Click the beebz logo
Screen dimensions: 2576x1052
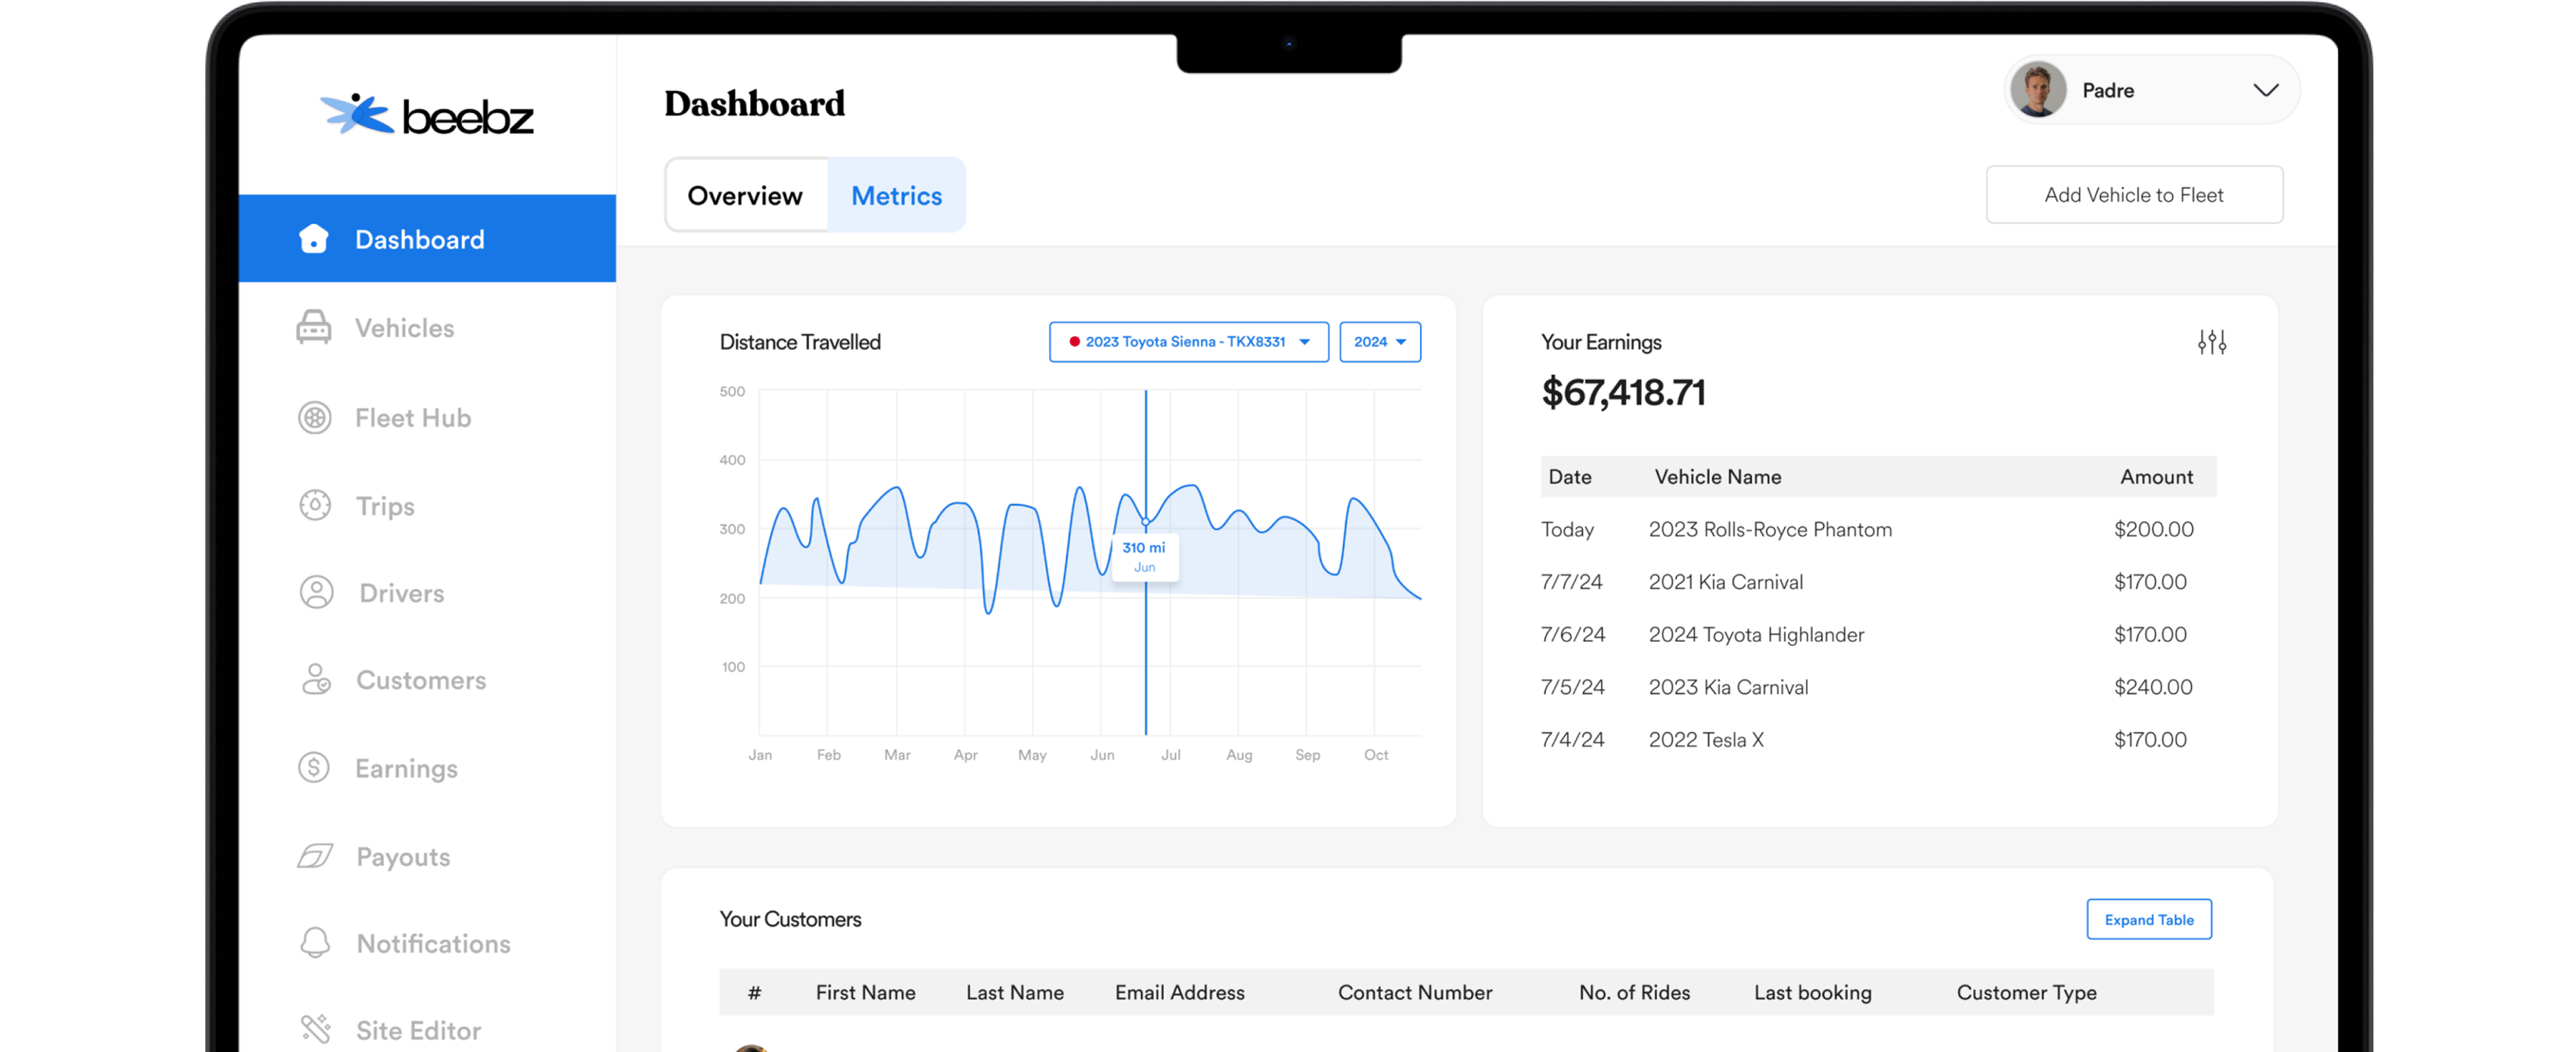point(427,114)
